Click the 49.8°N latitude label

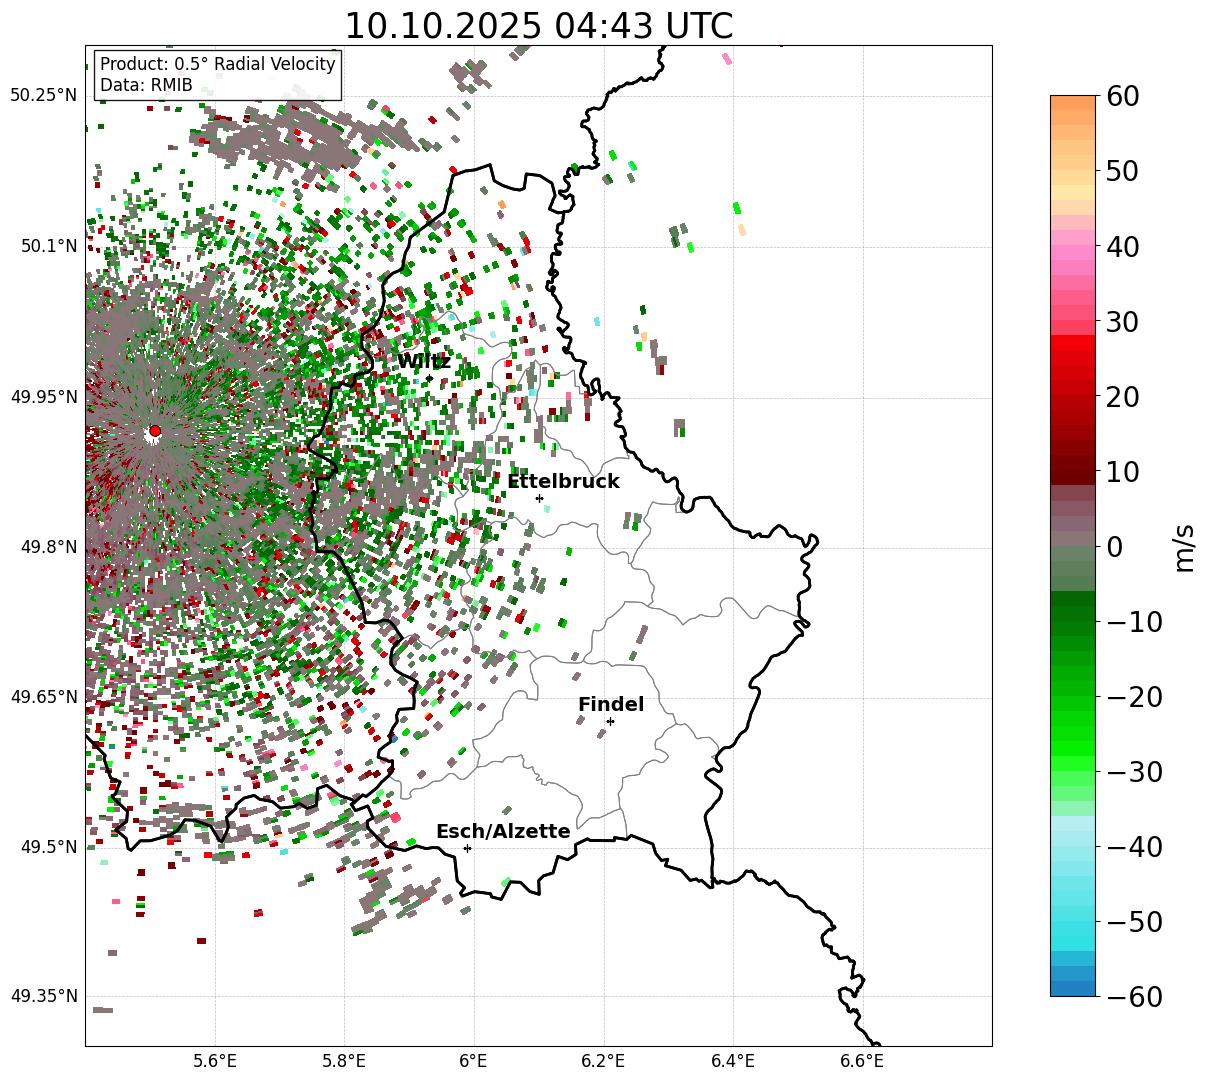(x=48, y=547)
